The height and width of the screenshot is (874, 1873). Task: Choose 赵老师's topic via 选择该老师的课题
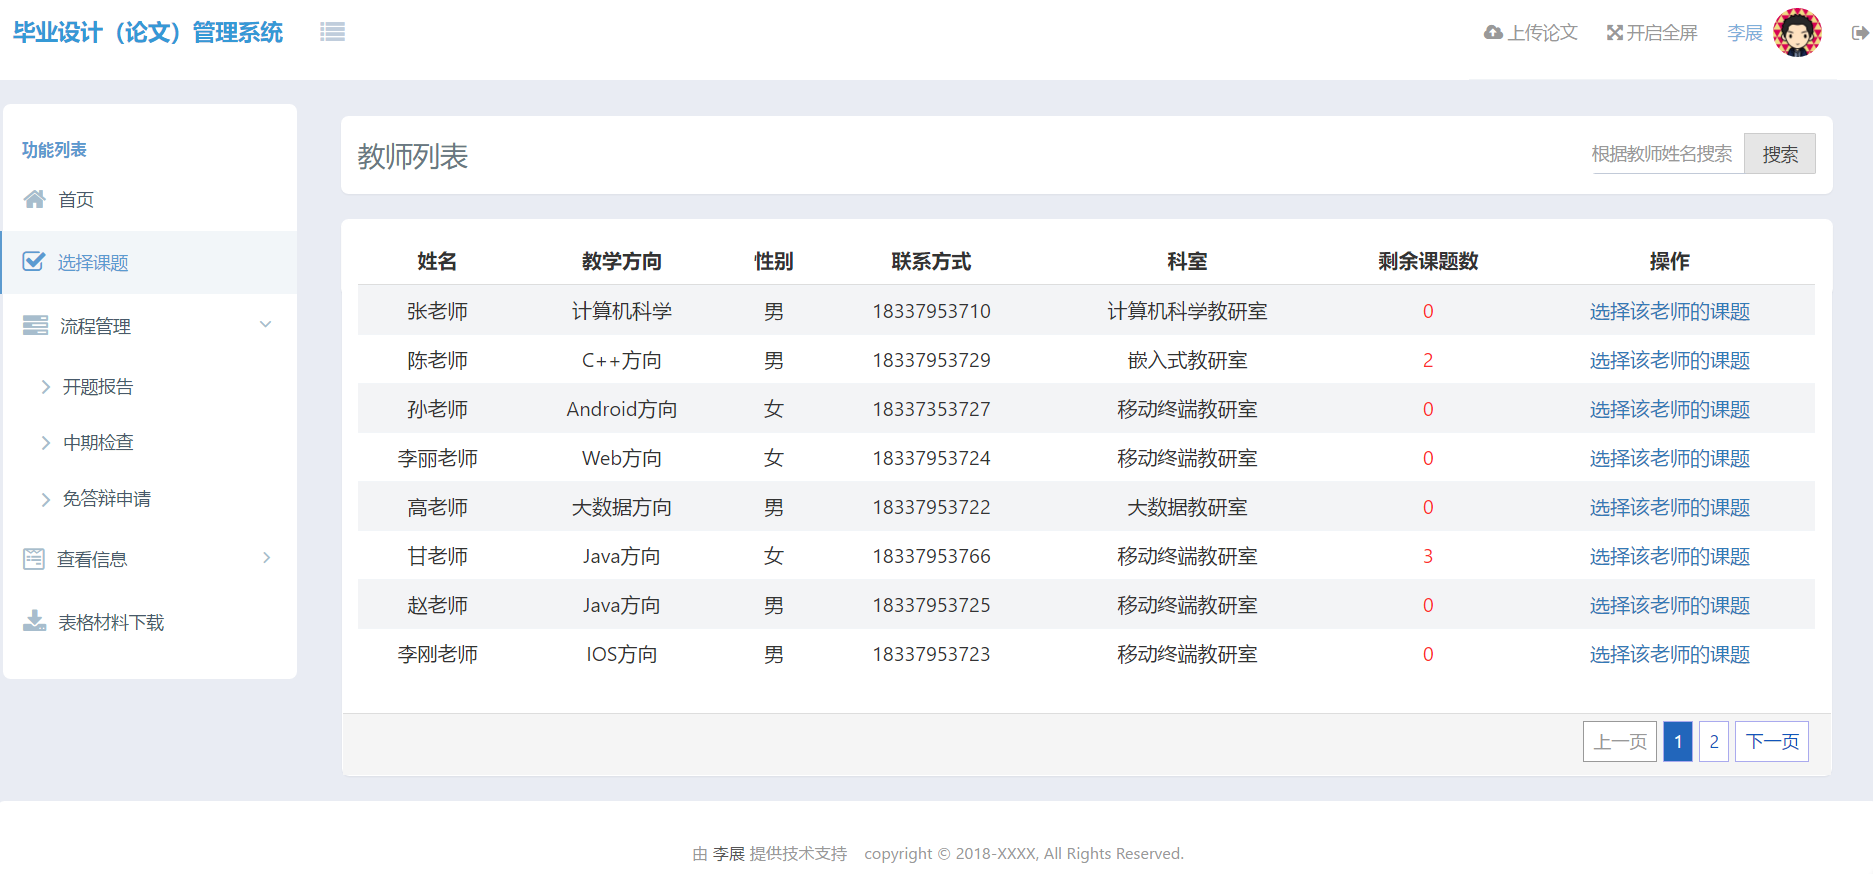pyautogui.click(x=1670, y=605)
